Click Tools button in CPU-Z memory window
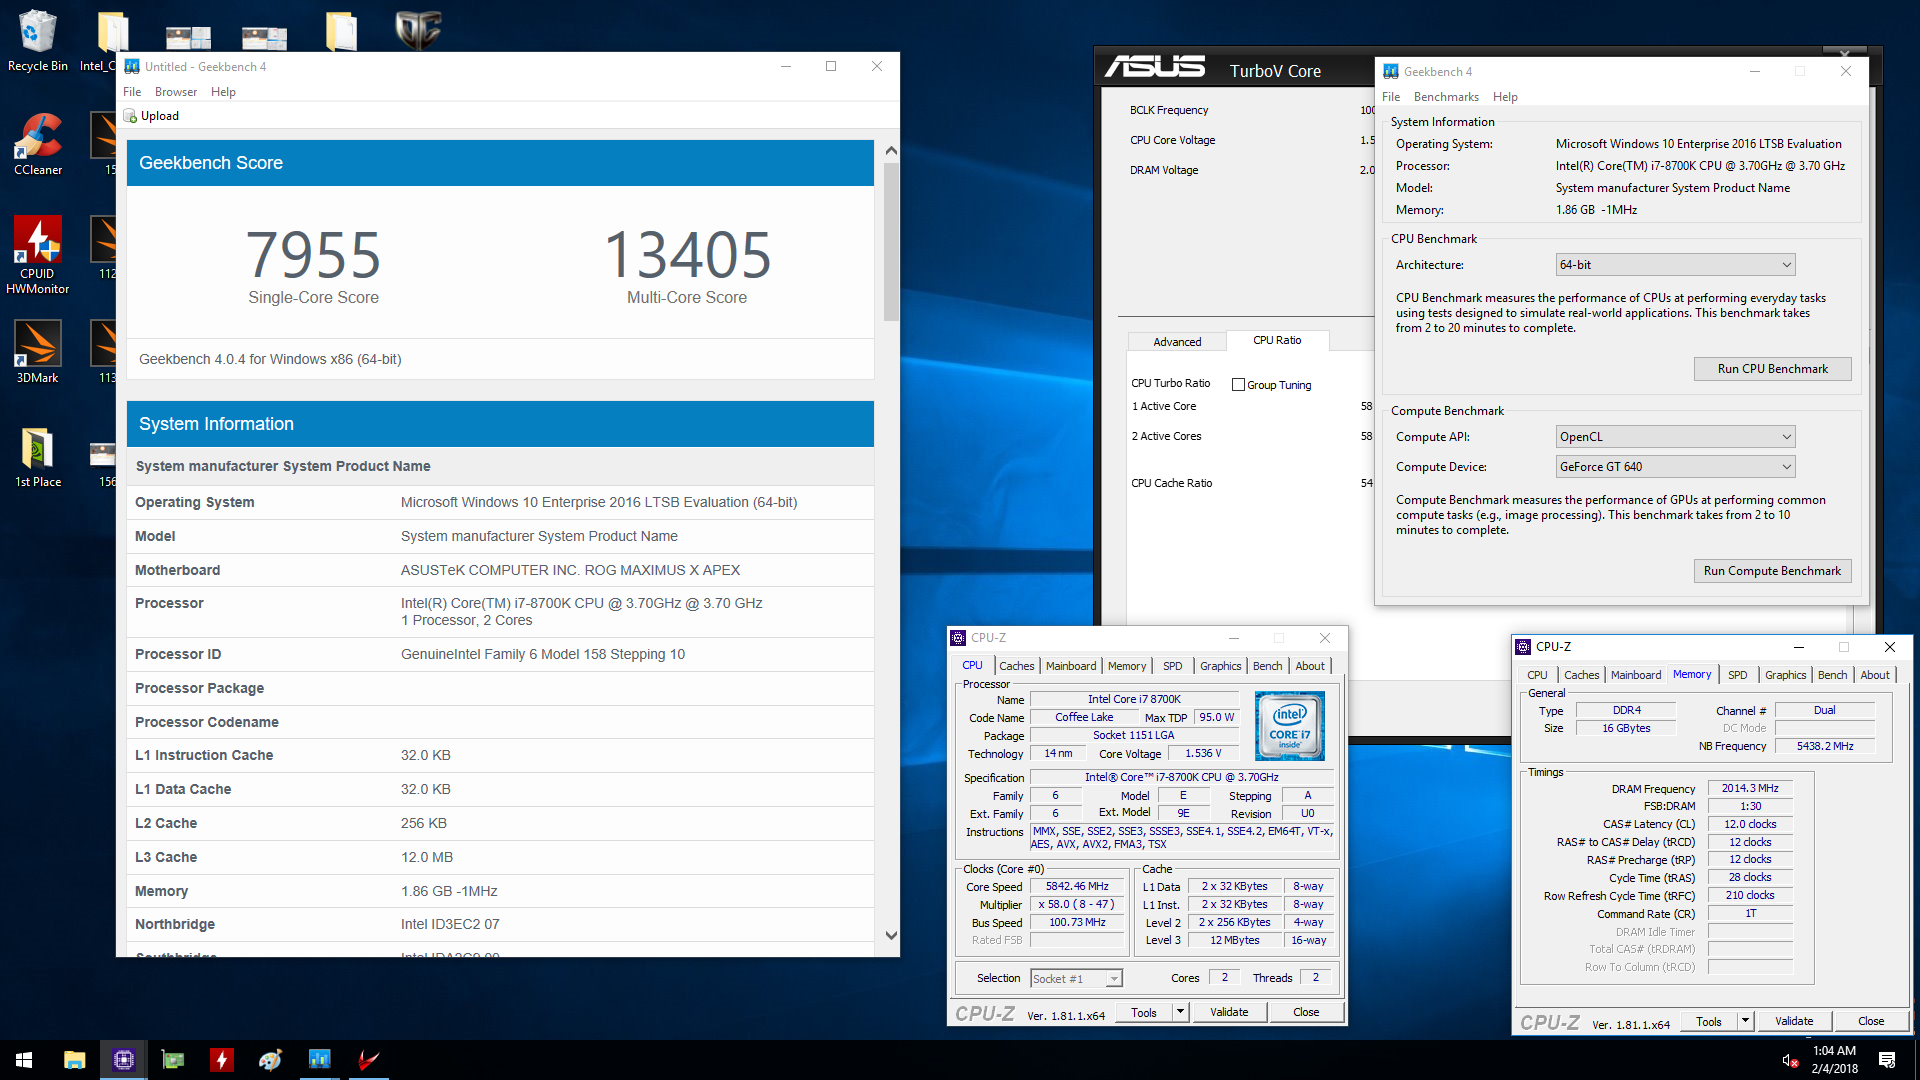Screen dimensions: 1920x1080 pos(1709,1021)
